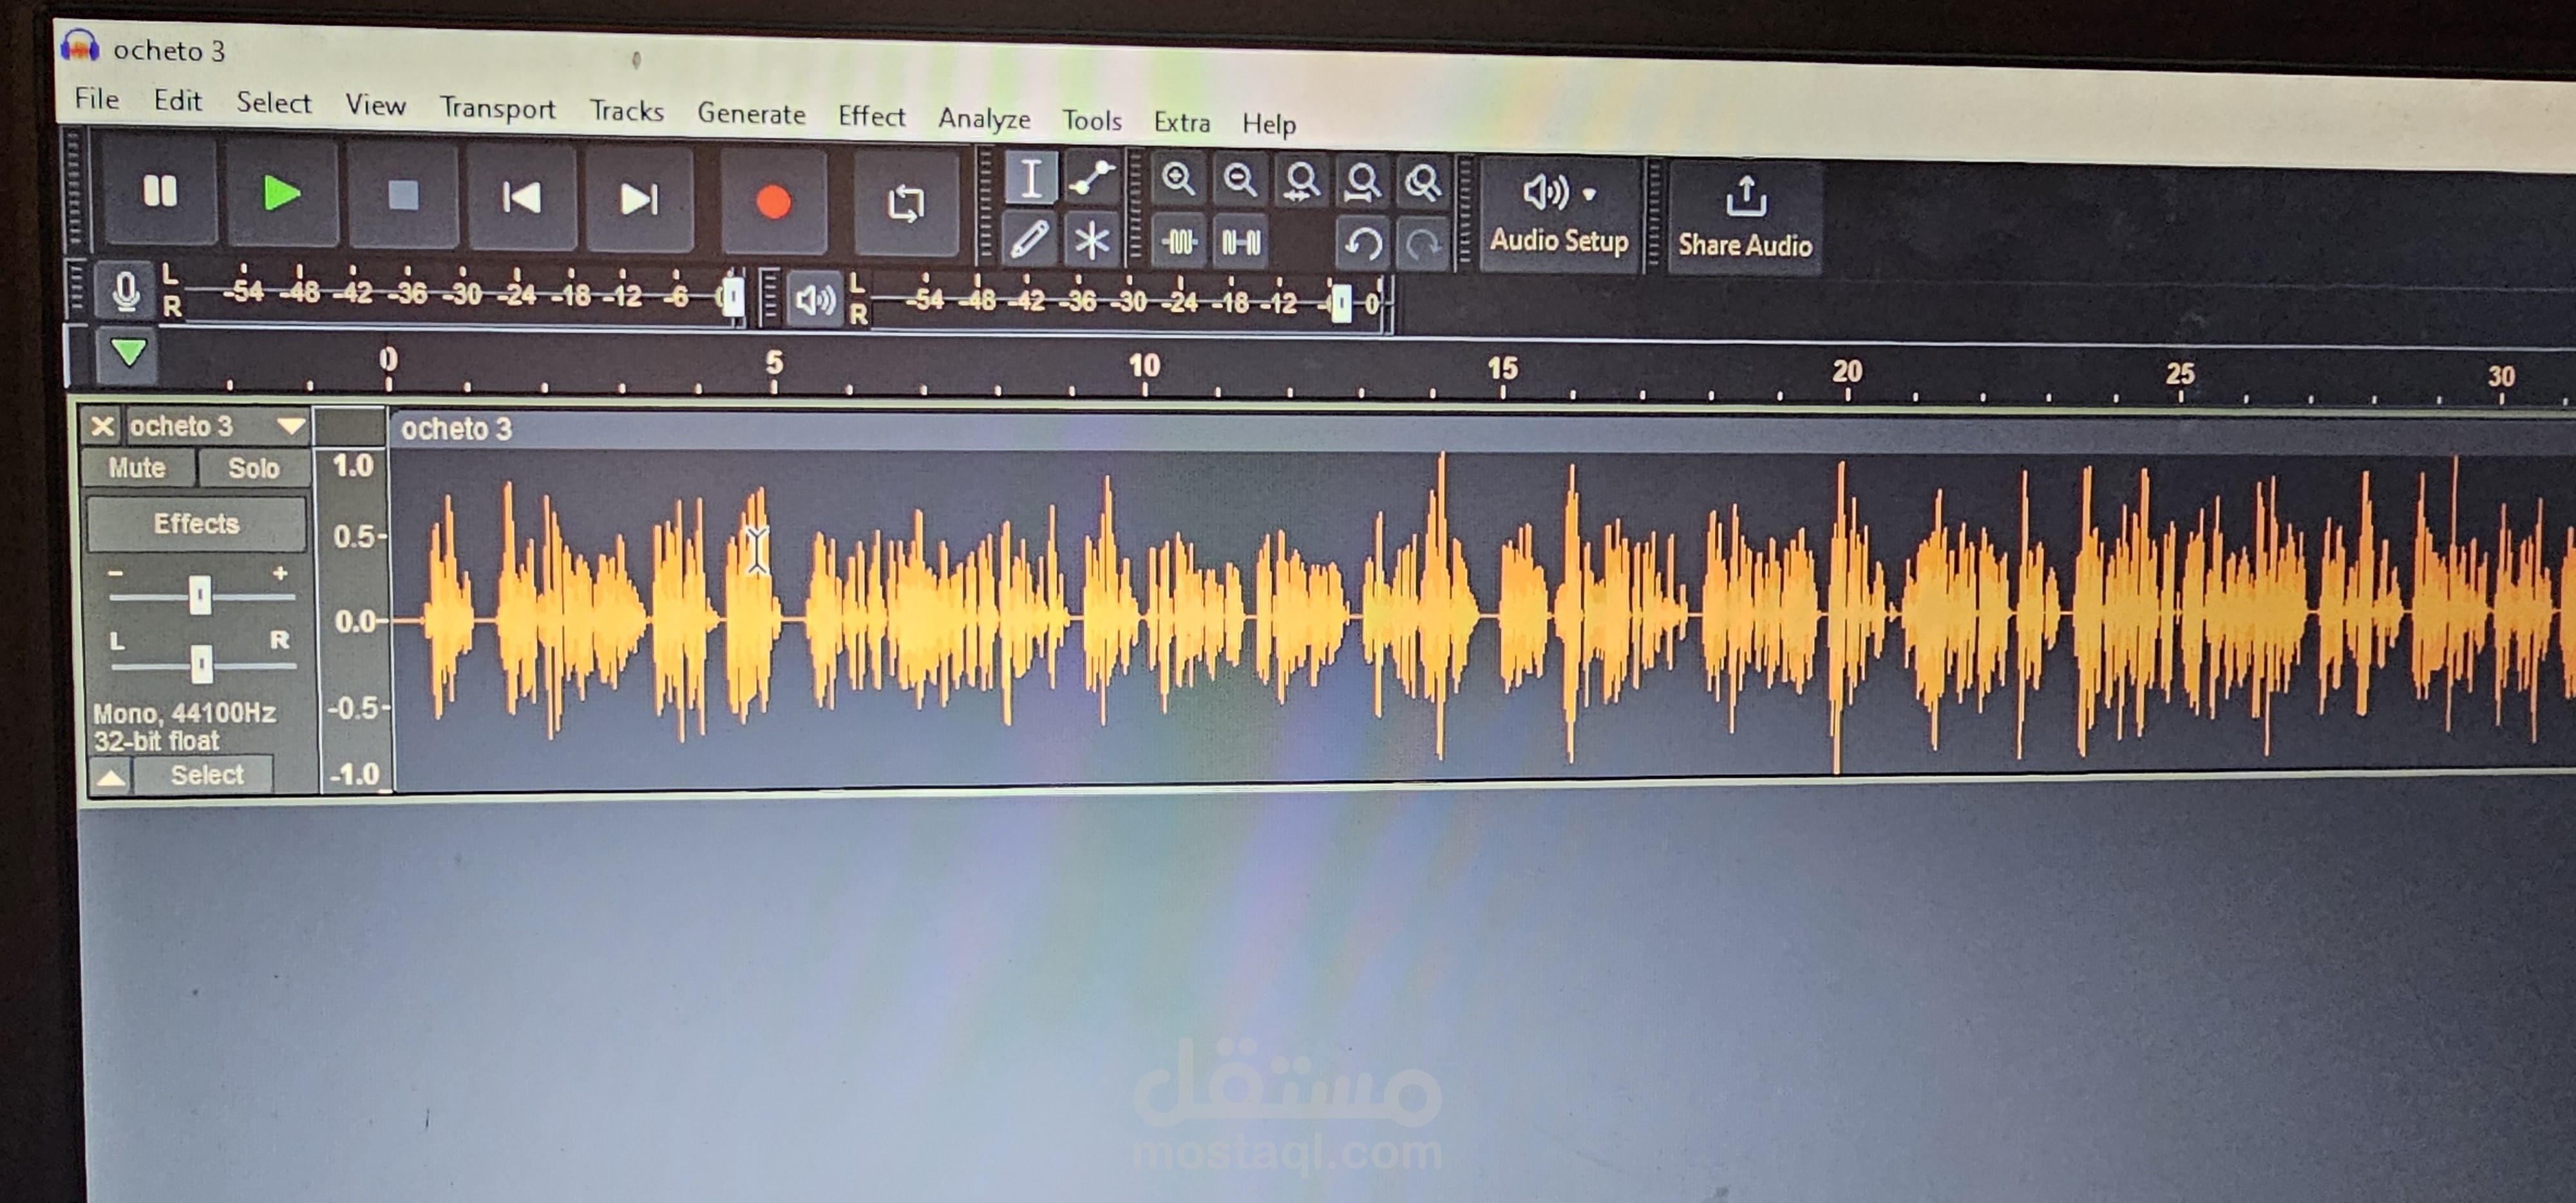The image size is (2576, 1203).
Task: Start playback with the green Play button
Action: [282, 193]
